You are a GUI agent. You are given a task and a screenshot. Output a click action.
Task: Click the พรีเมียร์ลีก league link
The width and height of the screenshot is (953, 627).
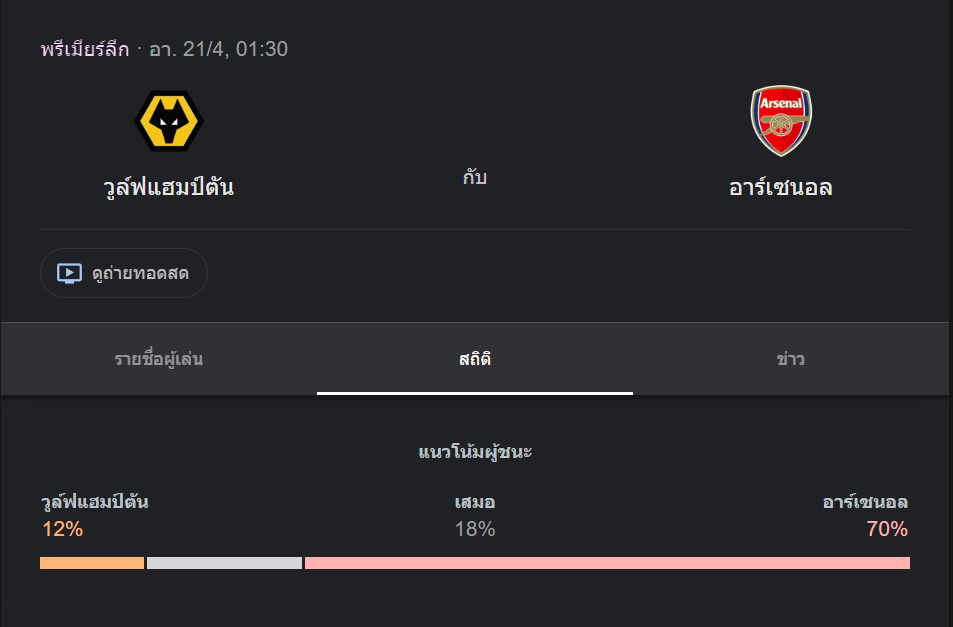click(85, 49)
